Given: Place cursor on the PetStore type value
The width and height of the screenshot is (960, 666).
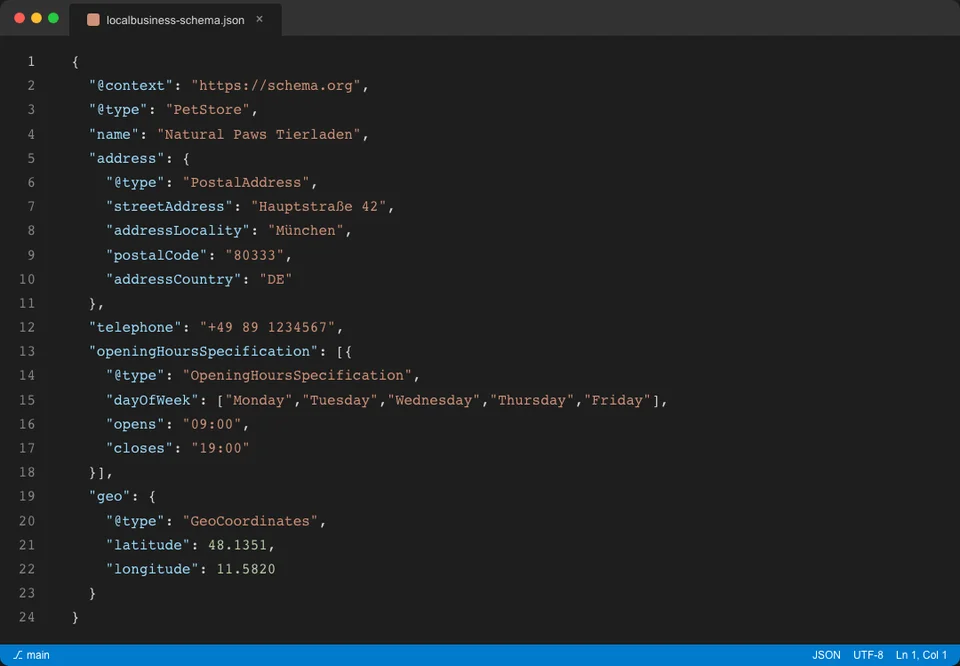Looking at the screenshot, I should (x=208, y=109).
